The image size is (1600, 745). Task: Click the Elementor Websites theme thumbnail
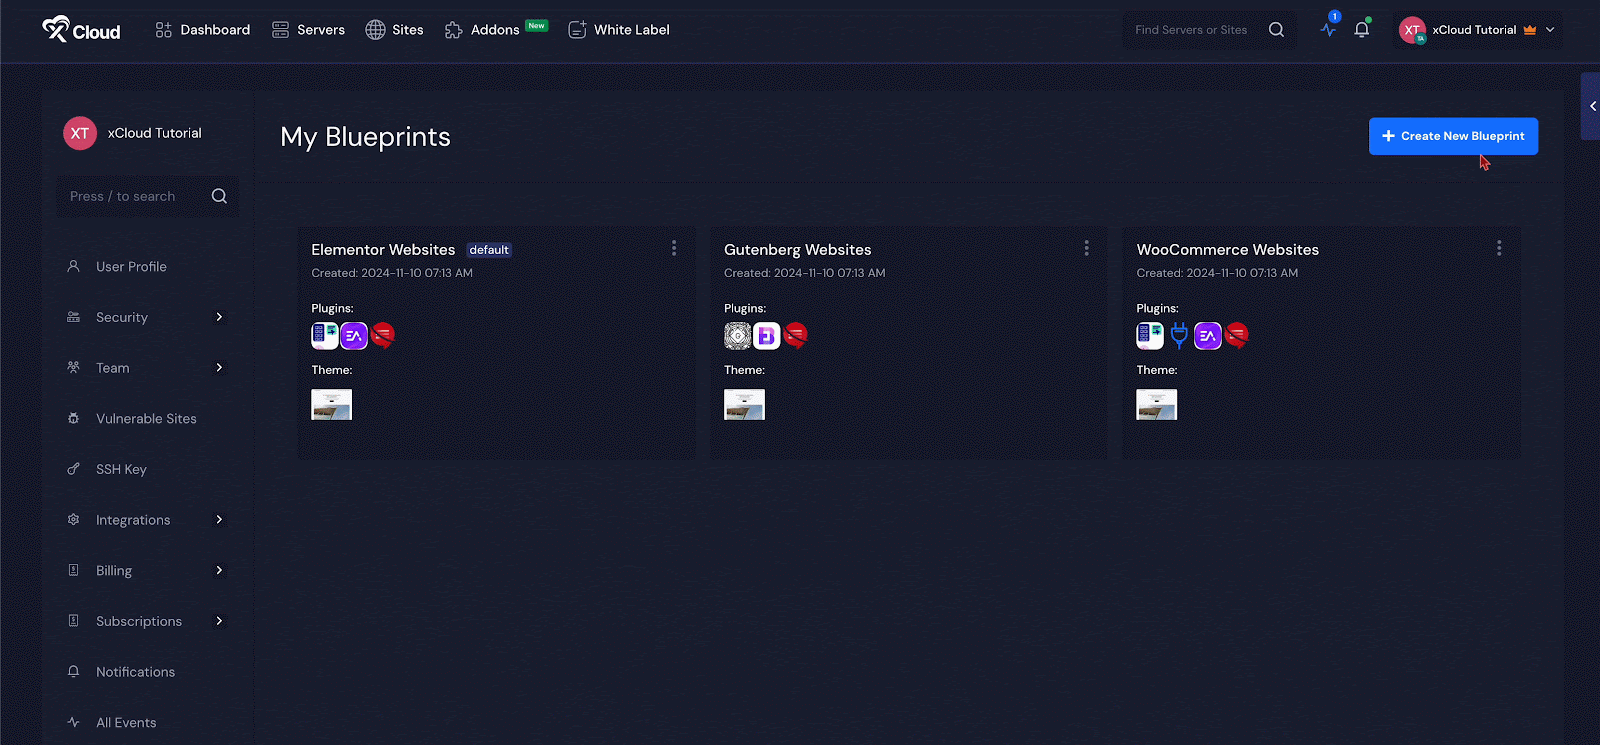click(x=332, y=405)
